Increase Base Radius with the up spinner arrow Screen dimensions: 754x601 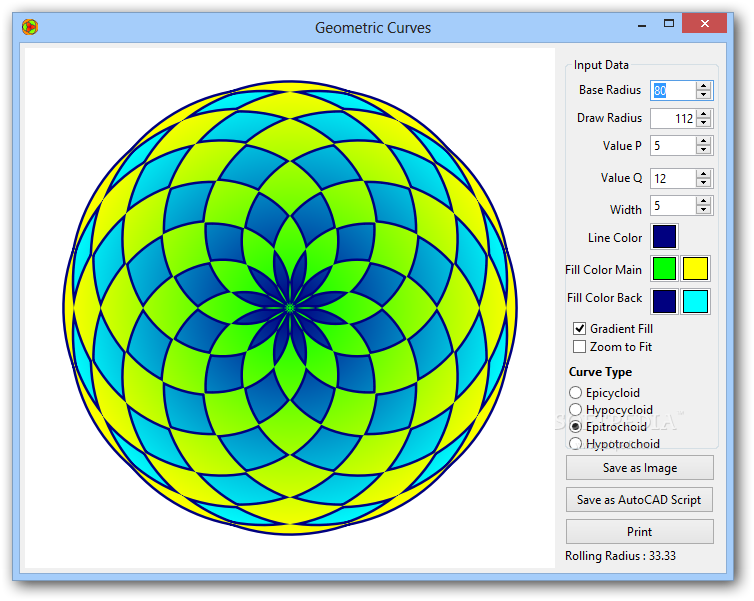pos(704,86)
